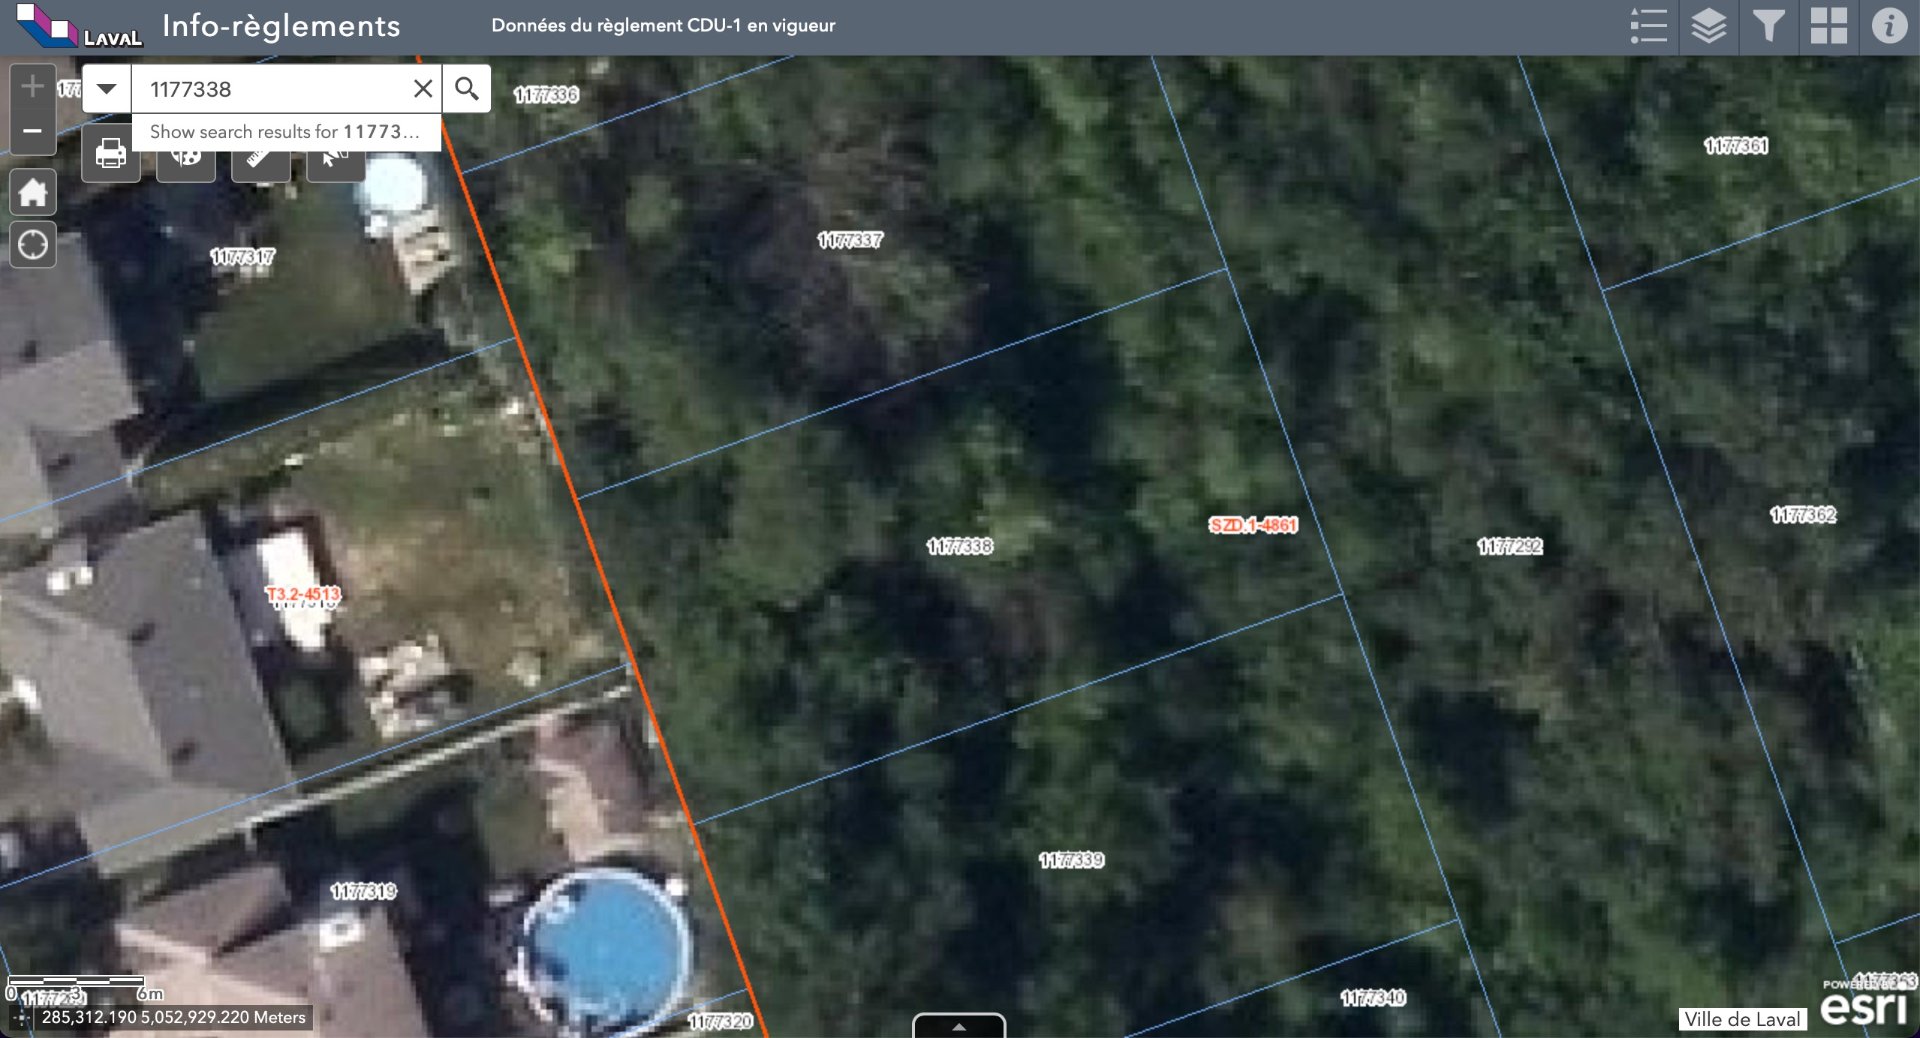
Task: Click lot label 1177320 on map
Action: pyautogui.click(x=720, y=1021)
